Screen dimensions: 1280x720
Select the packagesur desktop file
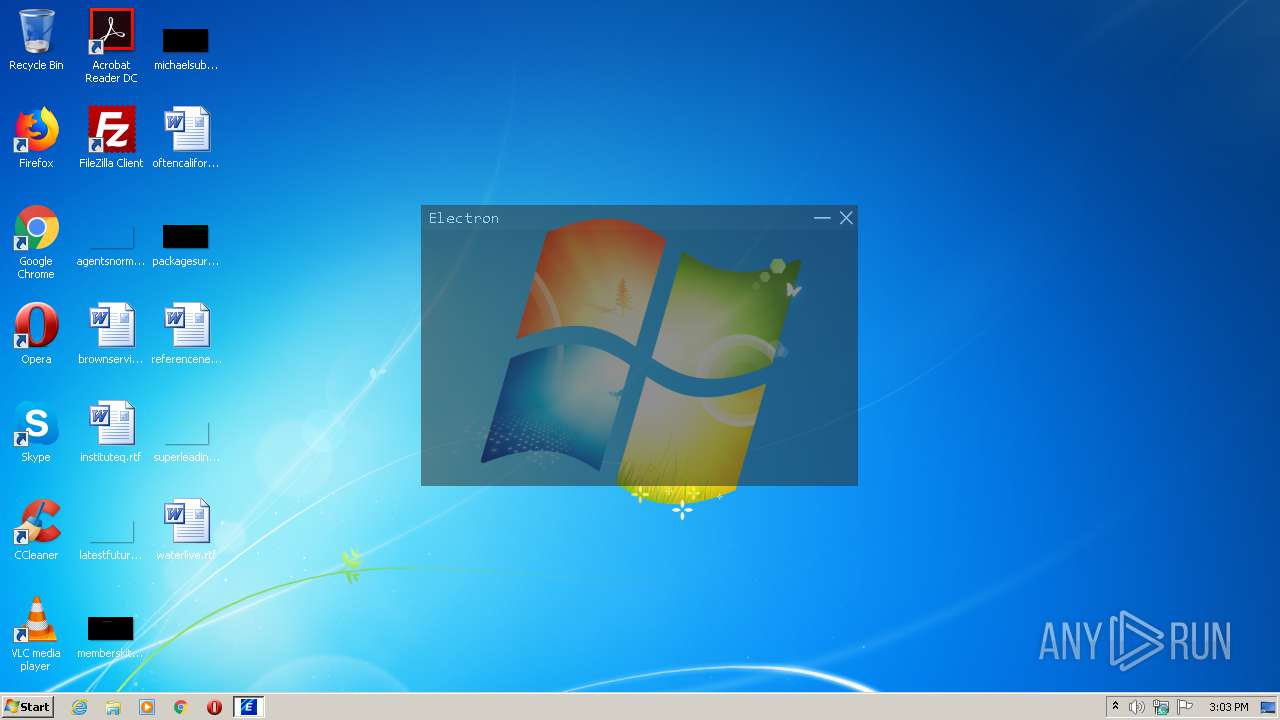186,245
